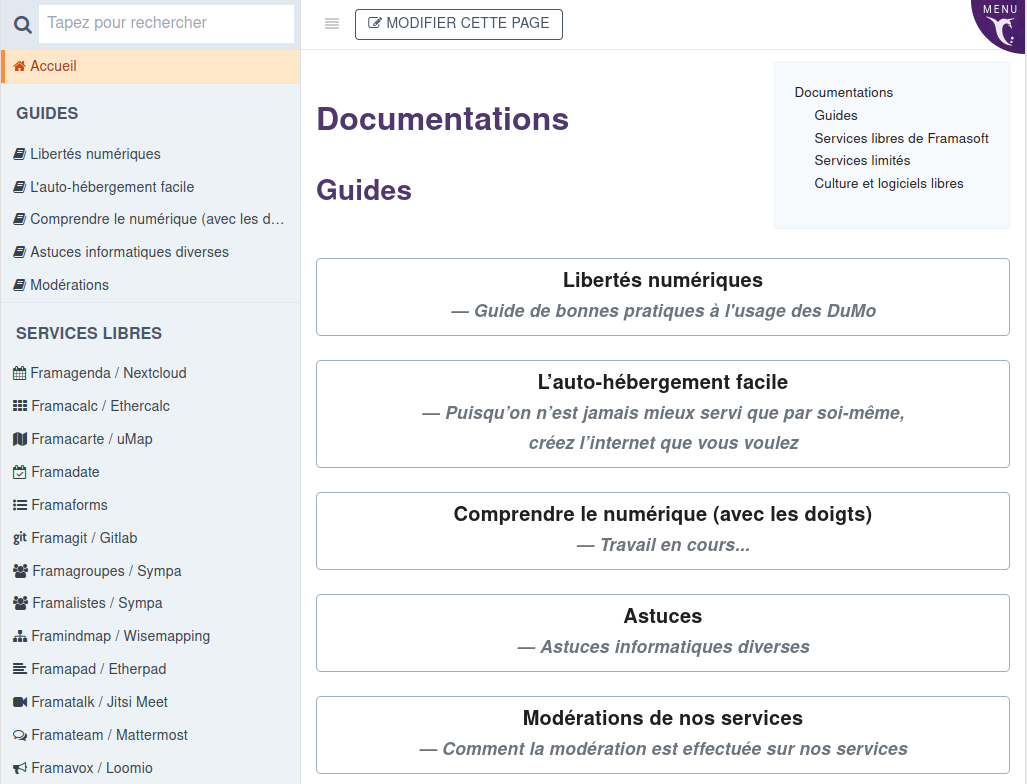The width and height of the screenshot is (1027, 784).
Task: Click book icon beside Astuces informatiques diverses
Action: pyautogui.click(x=20, y=252)
